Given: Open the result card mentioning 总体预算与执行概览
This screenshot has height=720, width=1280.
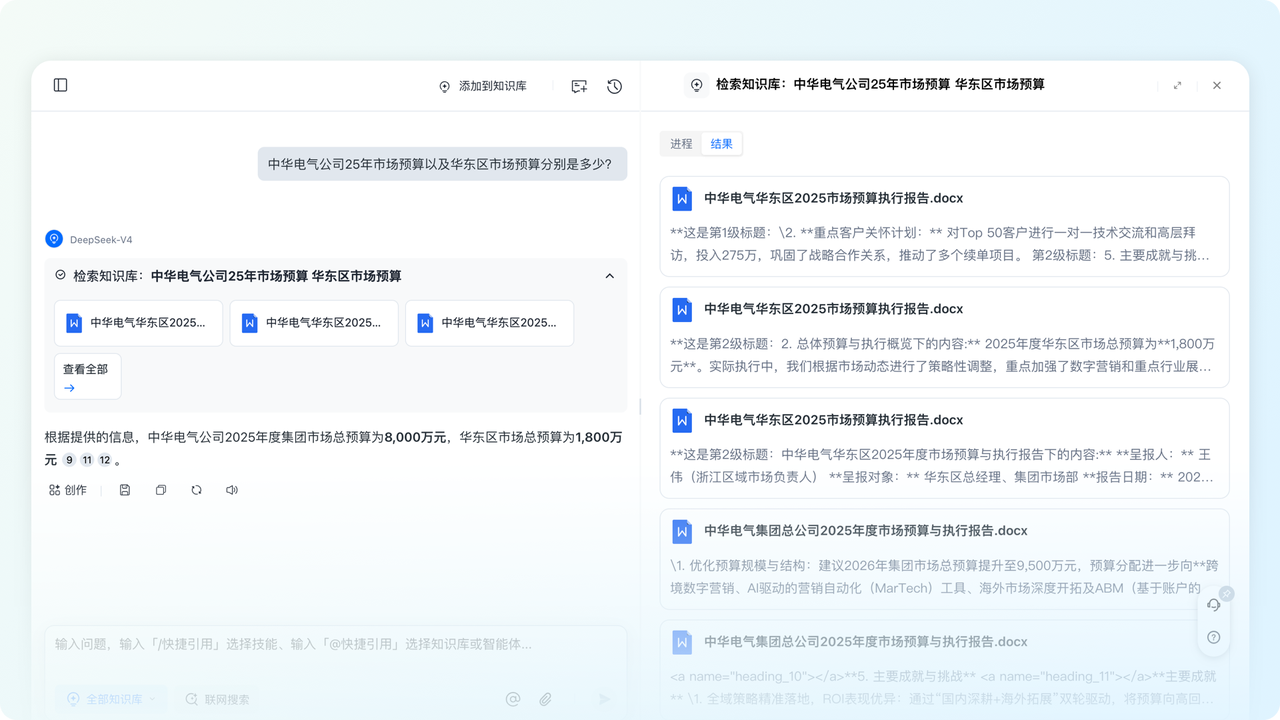Looking at the screenshot, I should (x=944, y=338).
